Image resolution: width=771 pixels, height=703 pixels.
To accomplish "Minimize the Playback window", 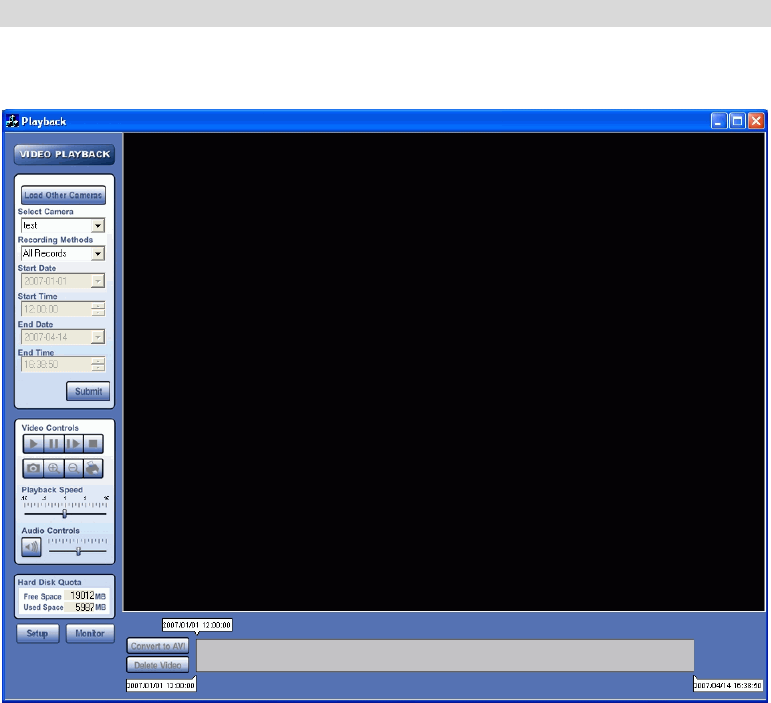I will tap(719, 121).
